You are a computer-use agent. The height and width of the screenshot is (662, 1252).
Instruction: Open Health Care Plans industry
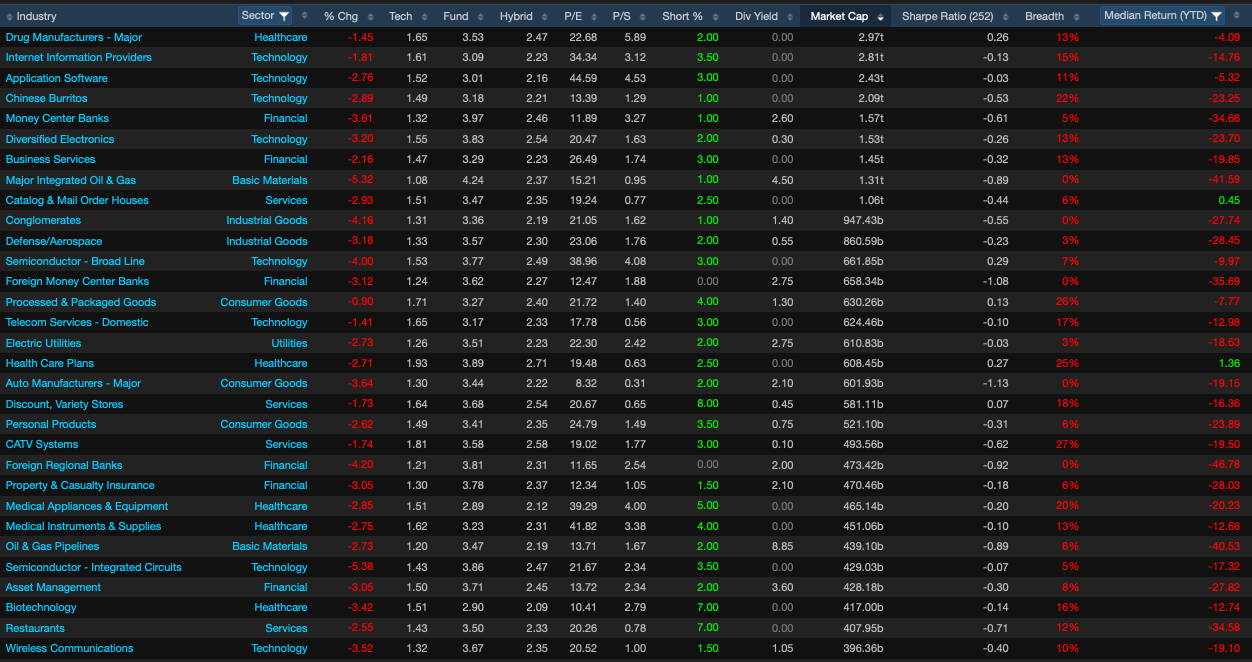50,363
